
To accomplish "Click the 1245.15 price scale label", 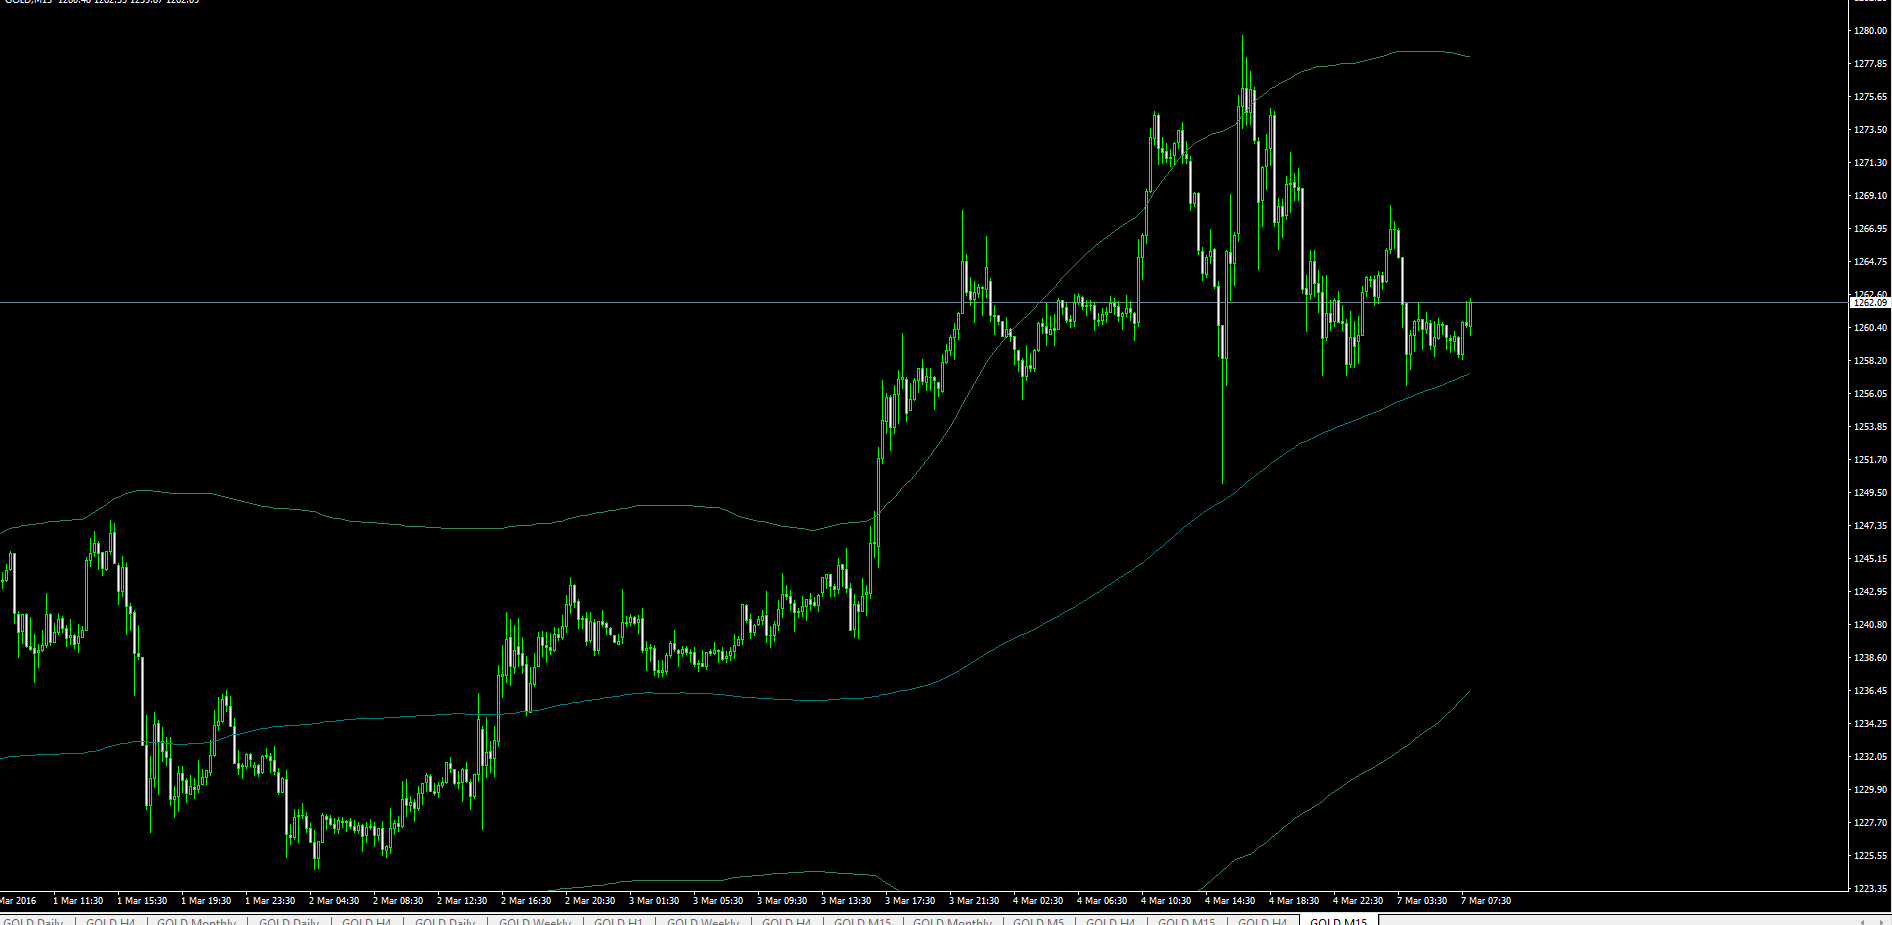I will [1870, 559].
